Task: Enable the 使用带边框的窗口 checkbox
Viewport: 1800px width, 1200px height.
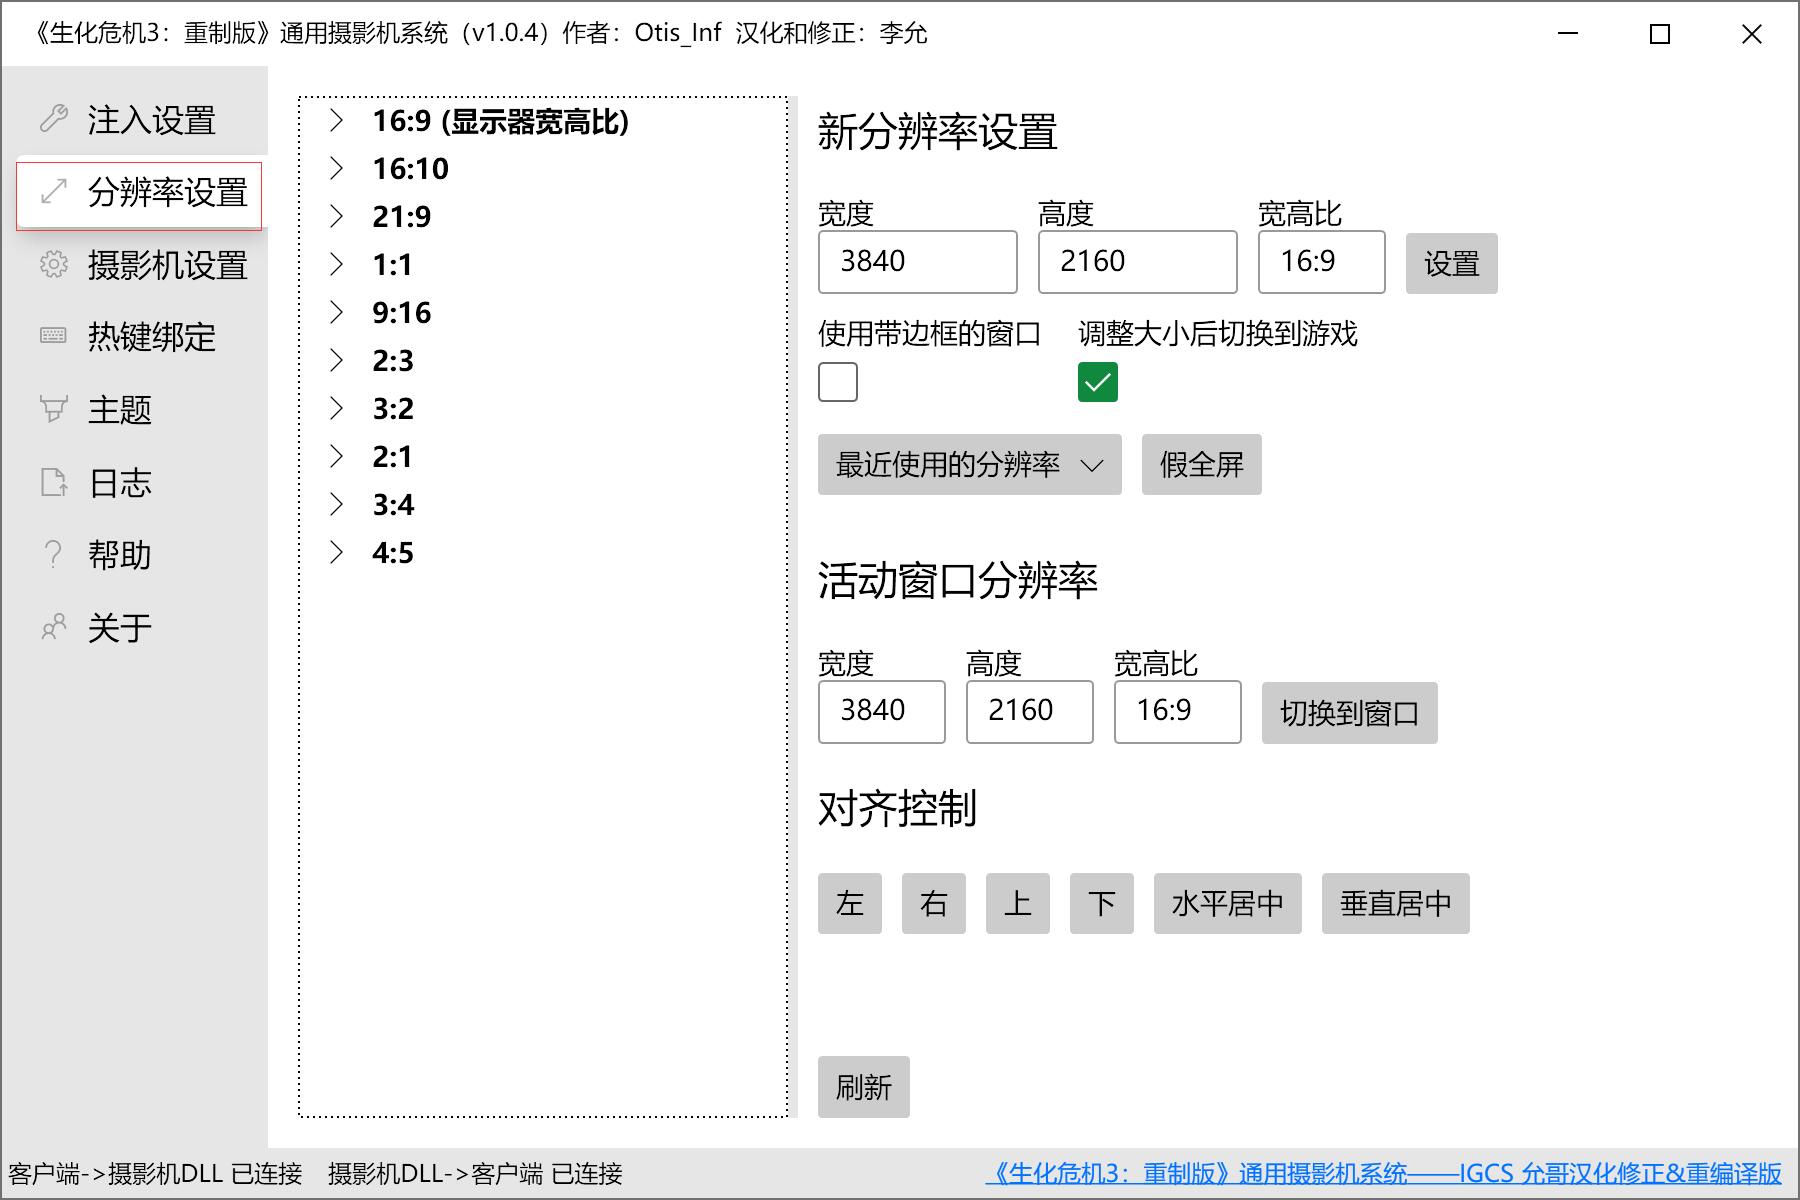Action: [x=838, y=382]
